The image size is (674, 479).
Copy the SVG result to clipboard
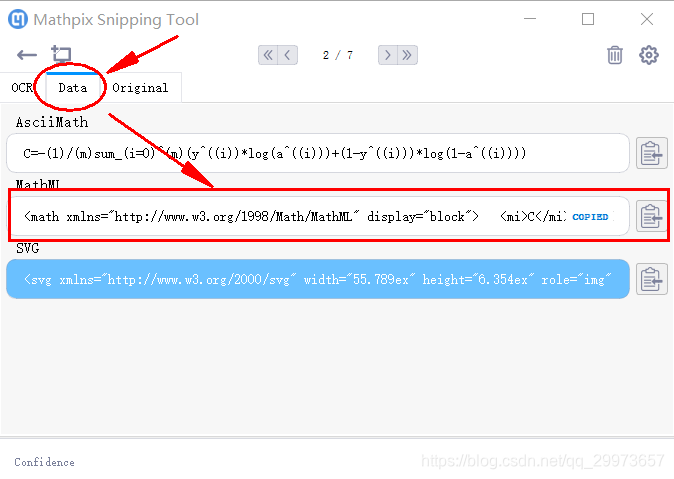tap(652, 279)
